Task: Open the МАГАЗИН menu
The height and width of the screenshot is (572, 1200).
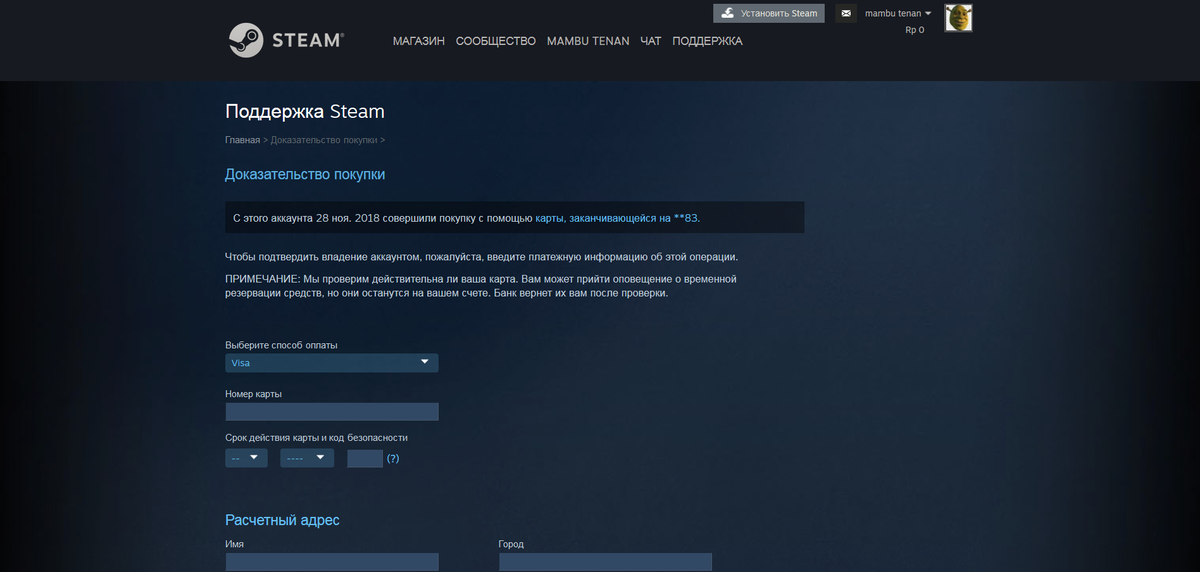Action: pos(419,41)
